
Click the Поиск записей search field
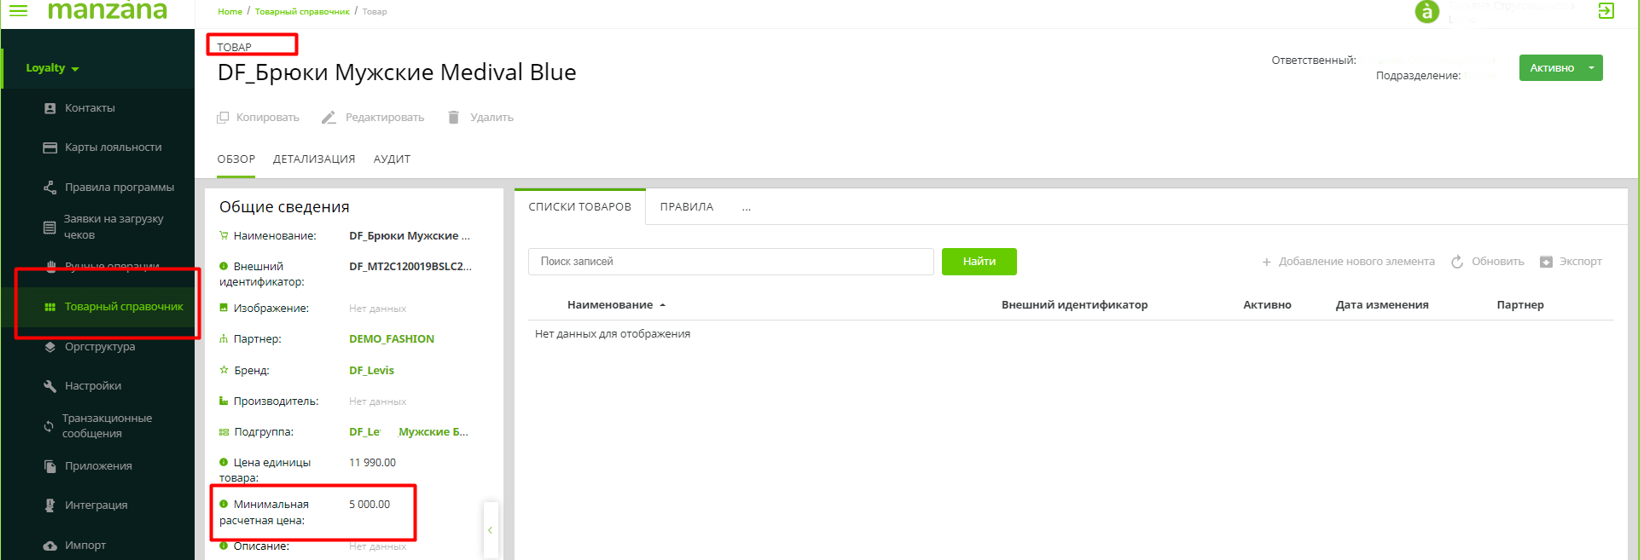[x=730, y=262]
